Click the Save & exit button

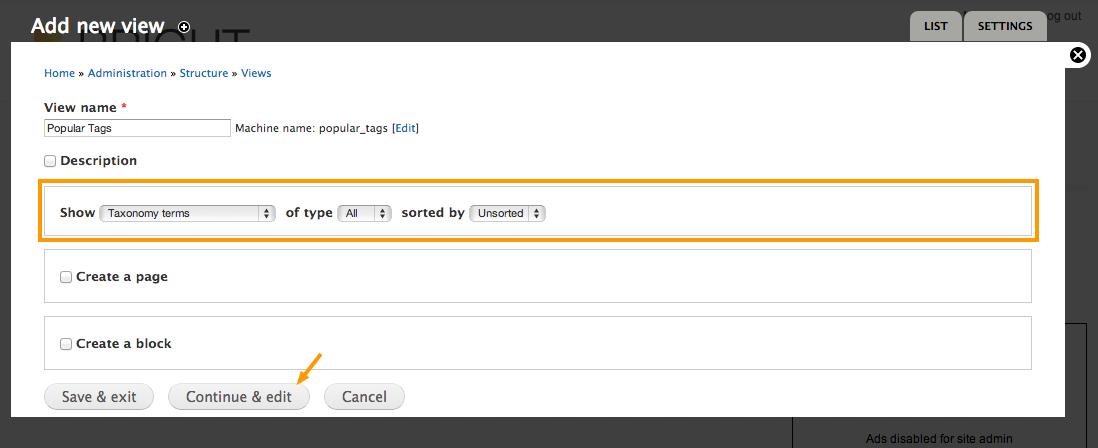(x=99, y=397)
